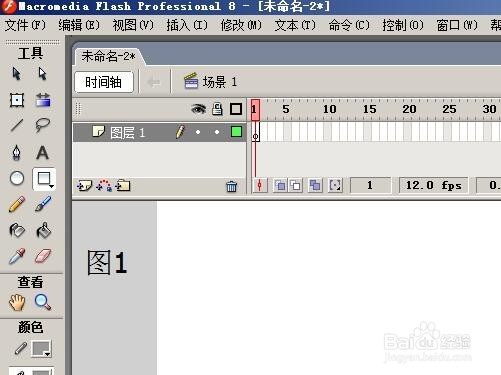
Task: Select the Selection arrow tool
Action: [x=16, y=74]
